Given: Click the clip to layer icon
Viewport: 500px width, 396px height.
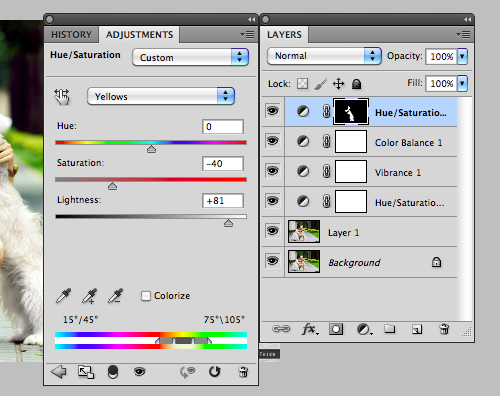Looking at the screenshot, I should coord(86,372).
